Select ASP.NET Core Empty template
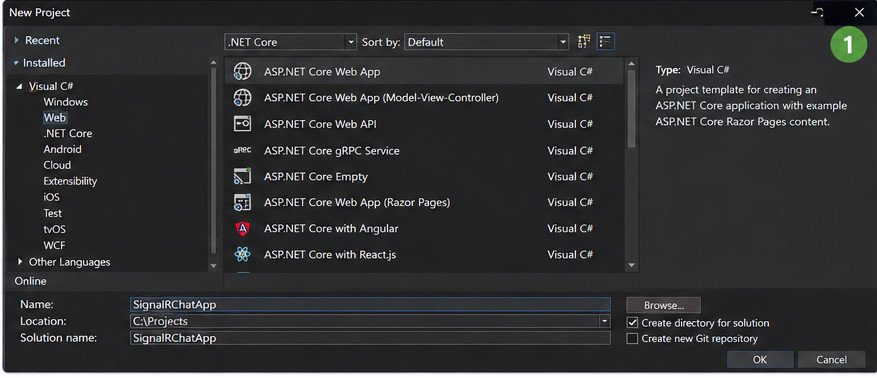The image size is (877, 378). tap(425, 176)
